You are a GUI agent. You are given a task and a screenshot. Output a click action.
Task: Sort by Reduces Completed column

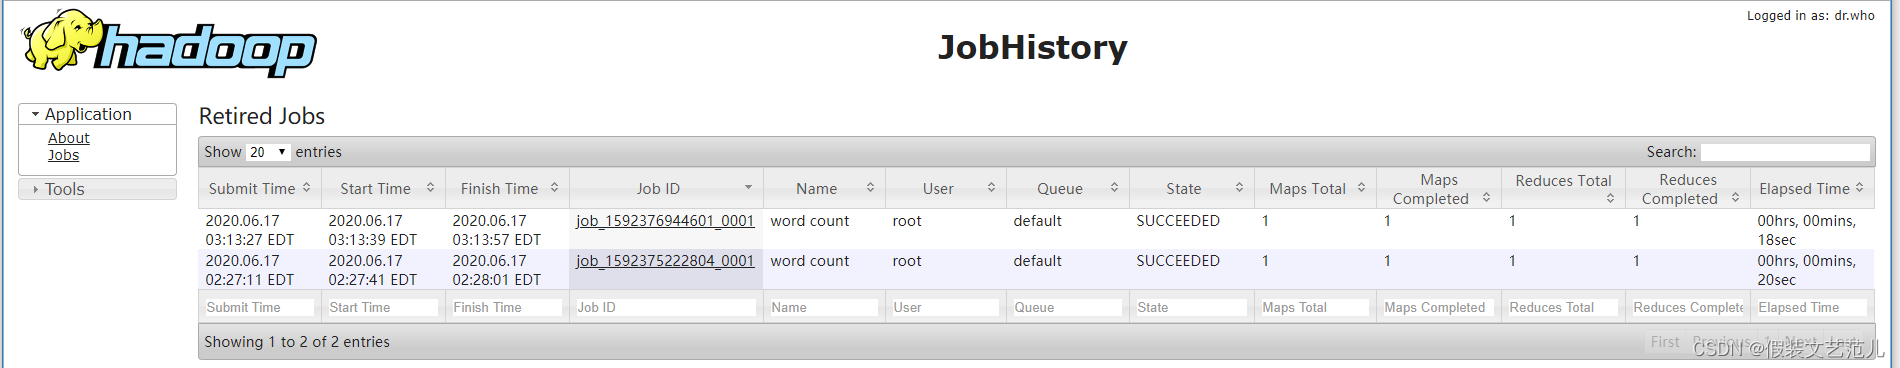1688,188
